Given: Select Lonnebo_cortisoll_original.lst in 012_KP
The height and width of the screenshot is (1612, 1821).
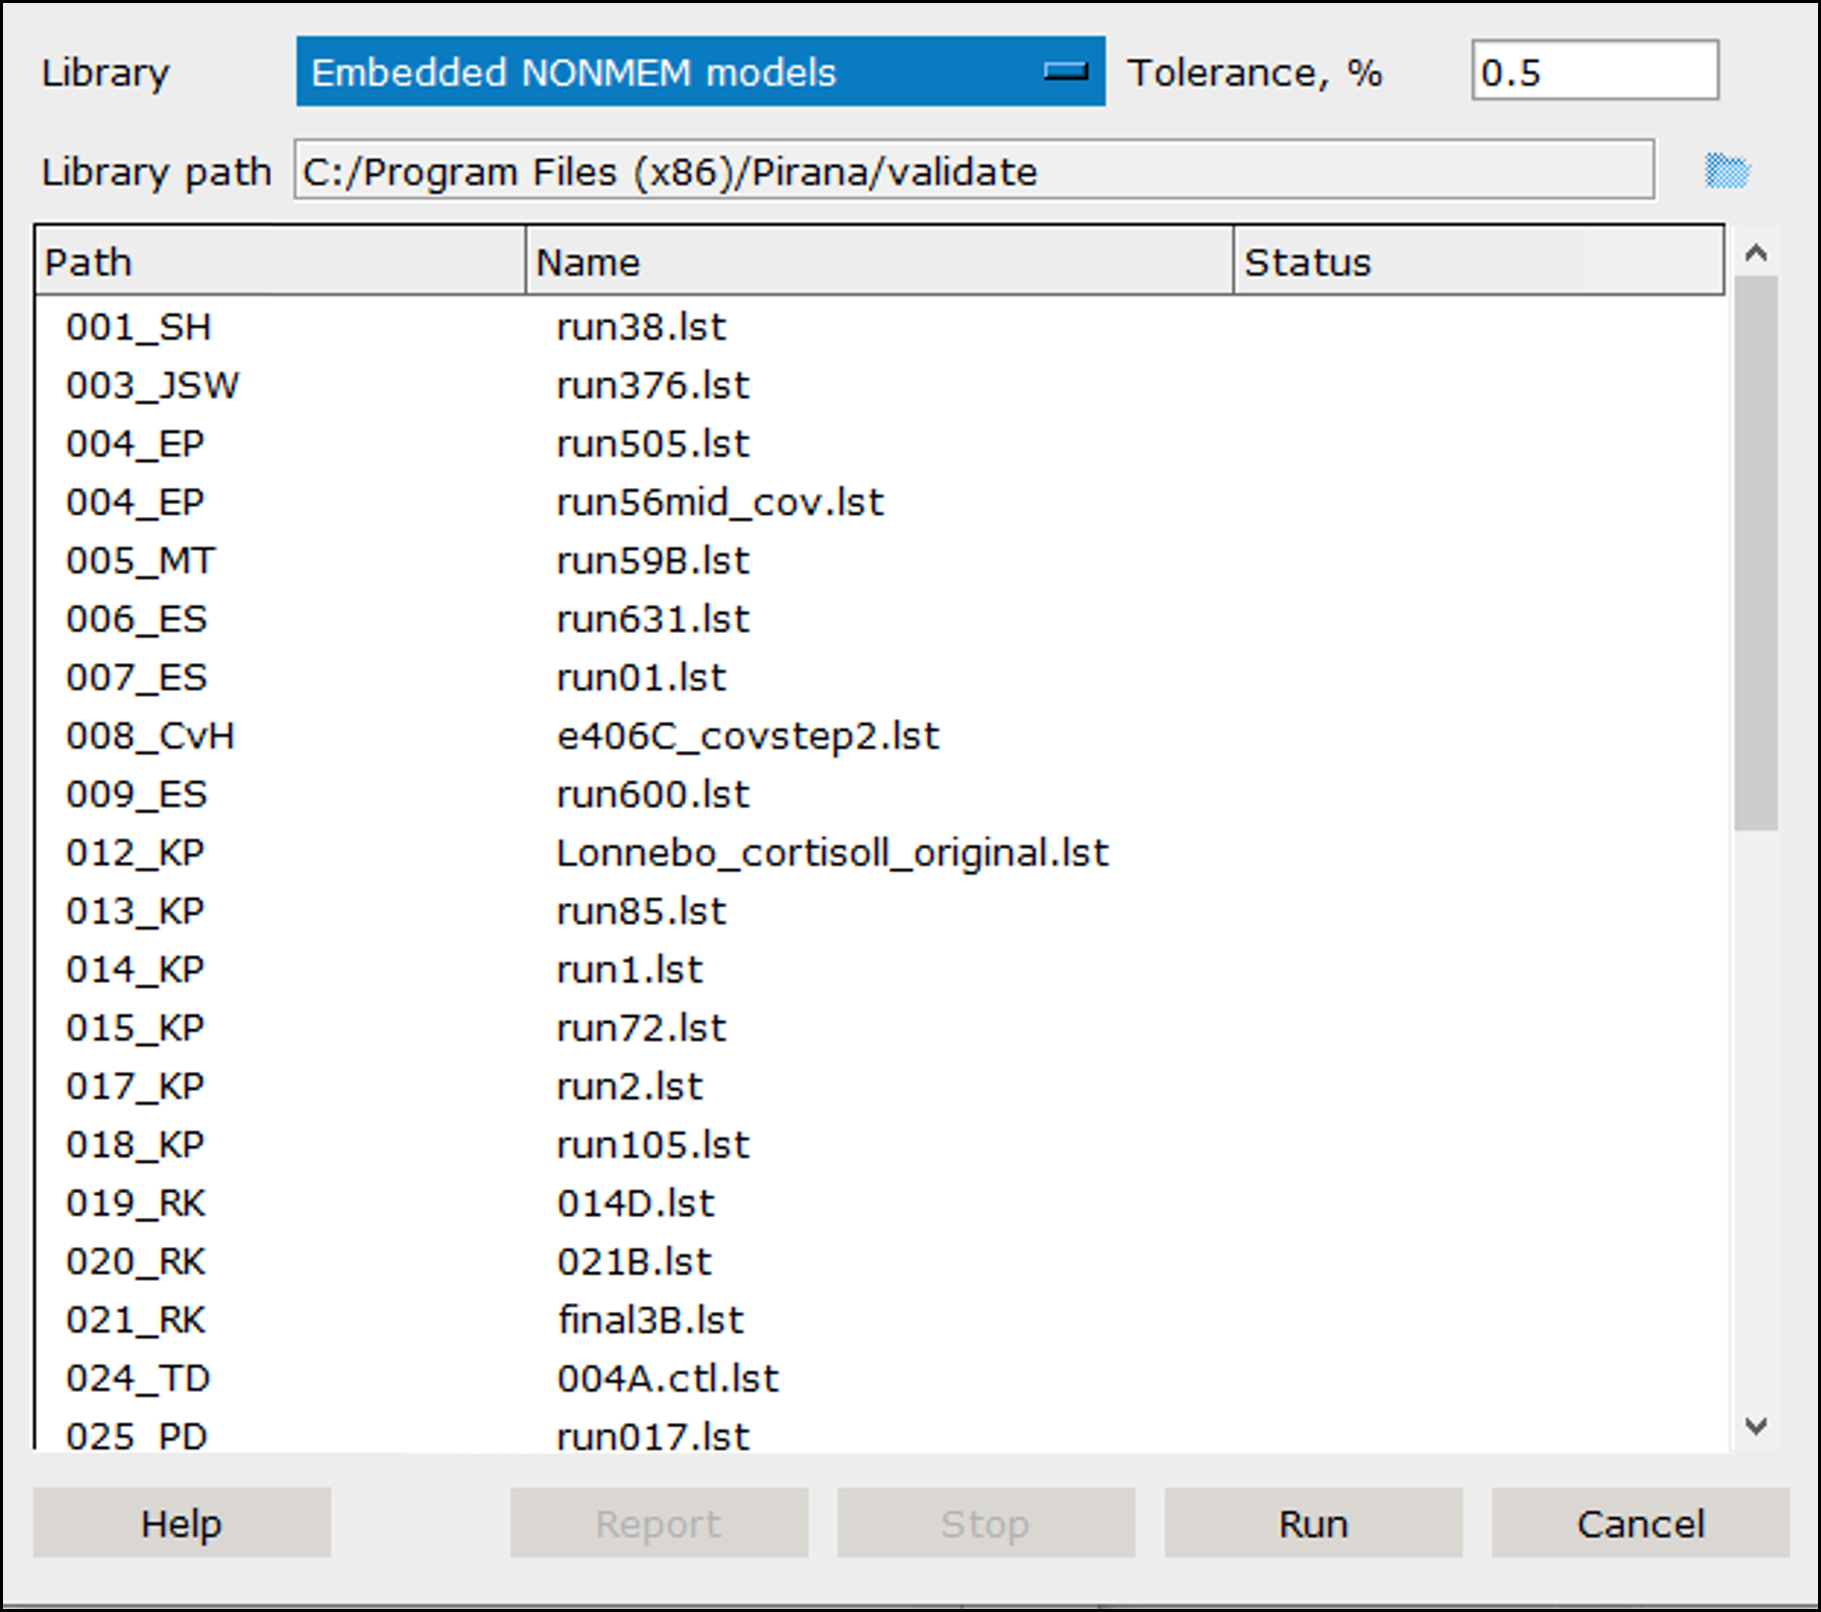Looking at the screenshot, I should (x=833, y=852).
